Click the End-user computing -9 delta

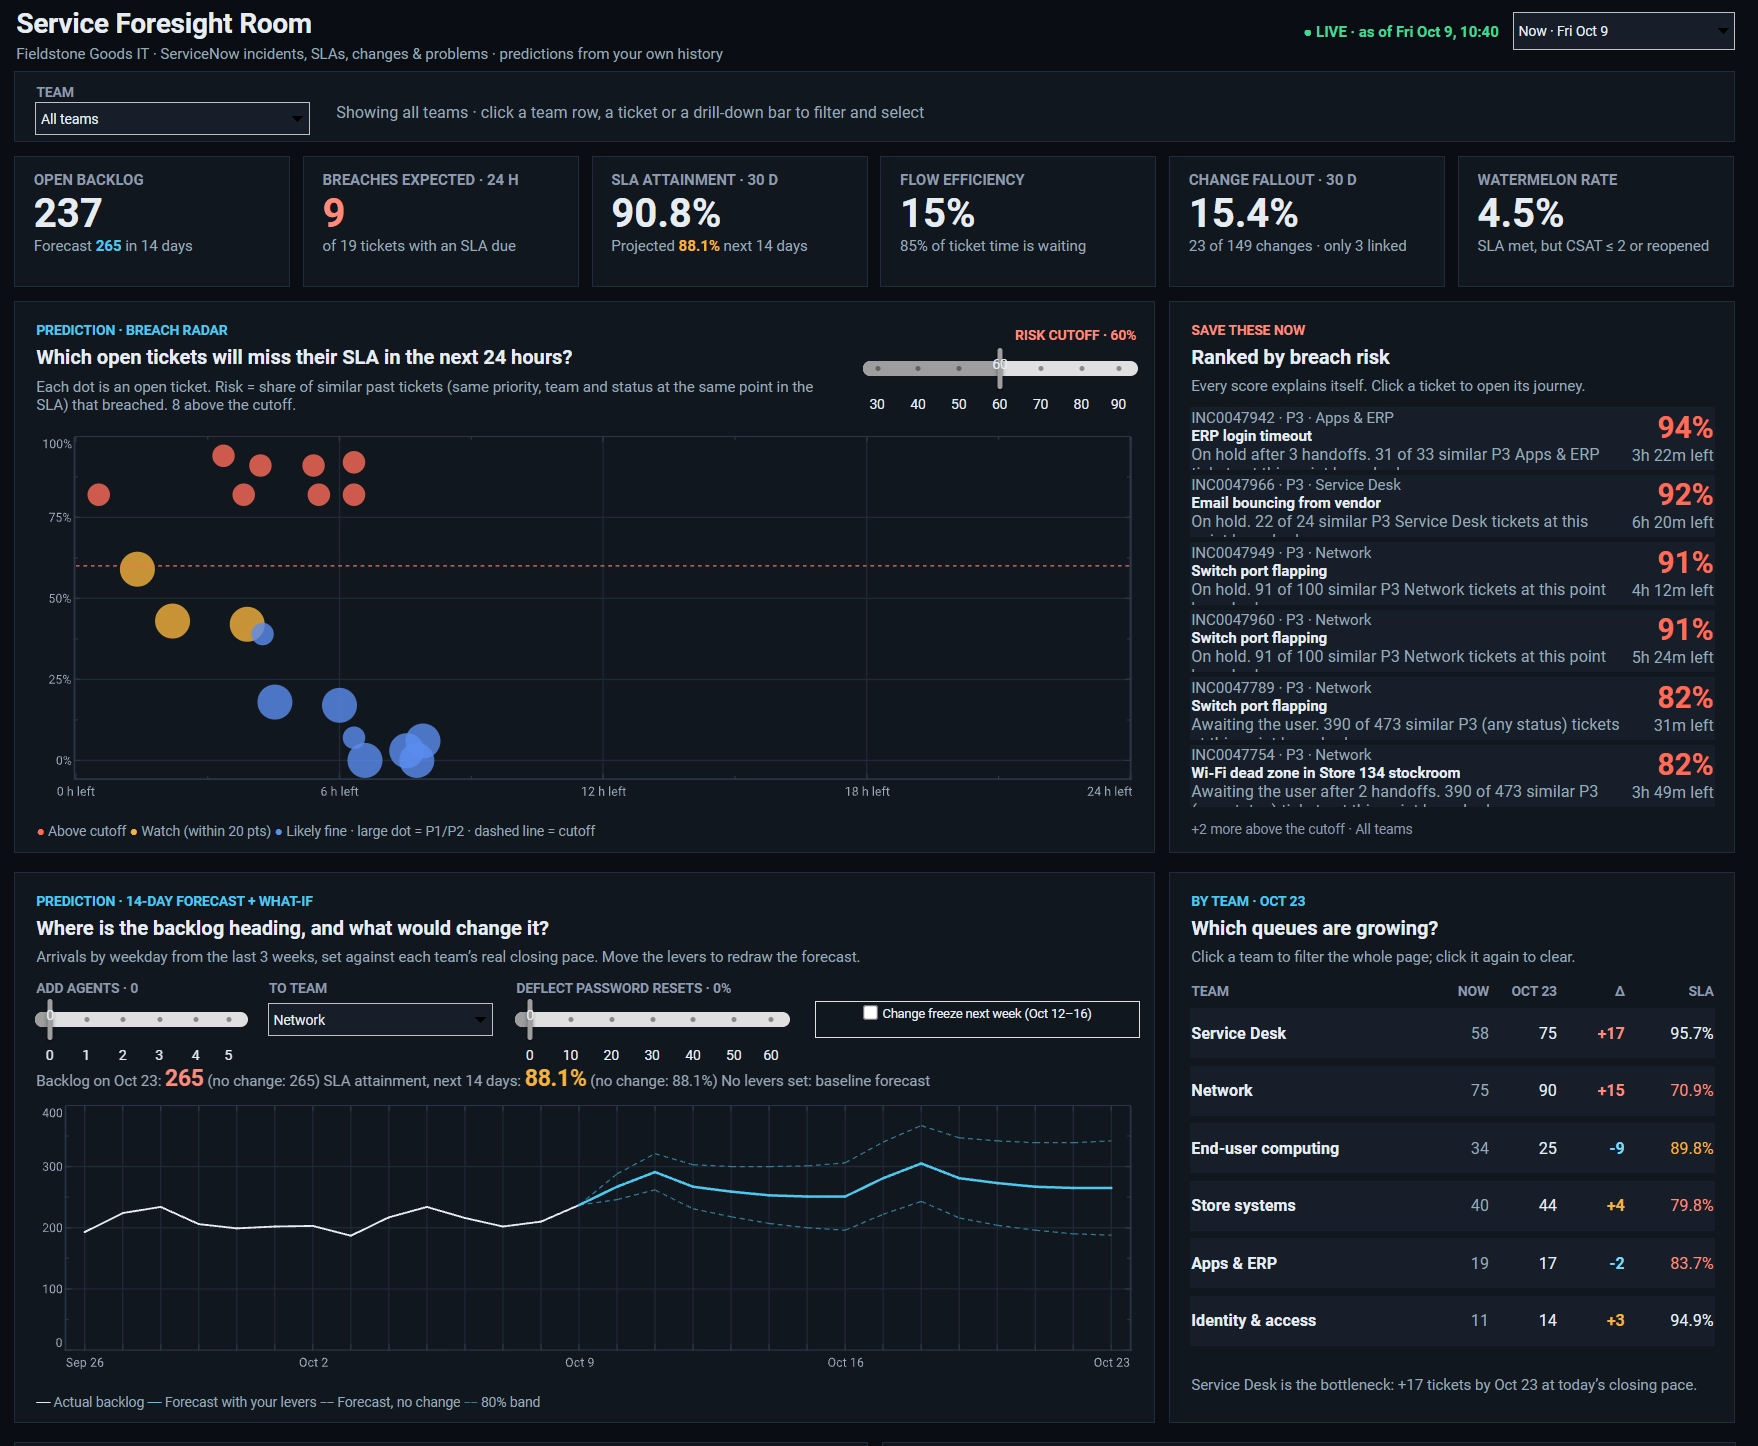click(1616, 1148)
